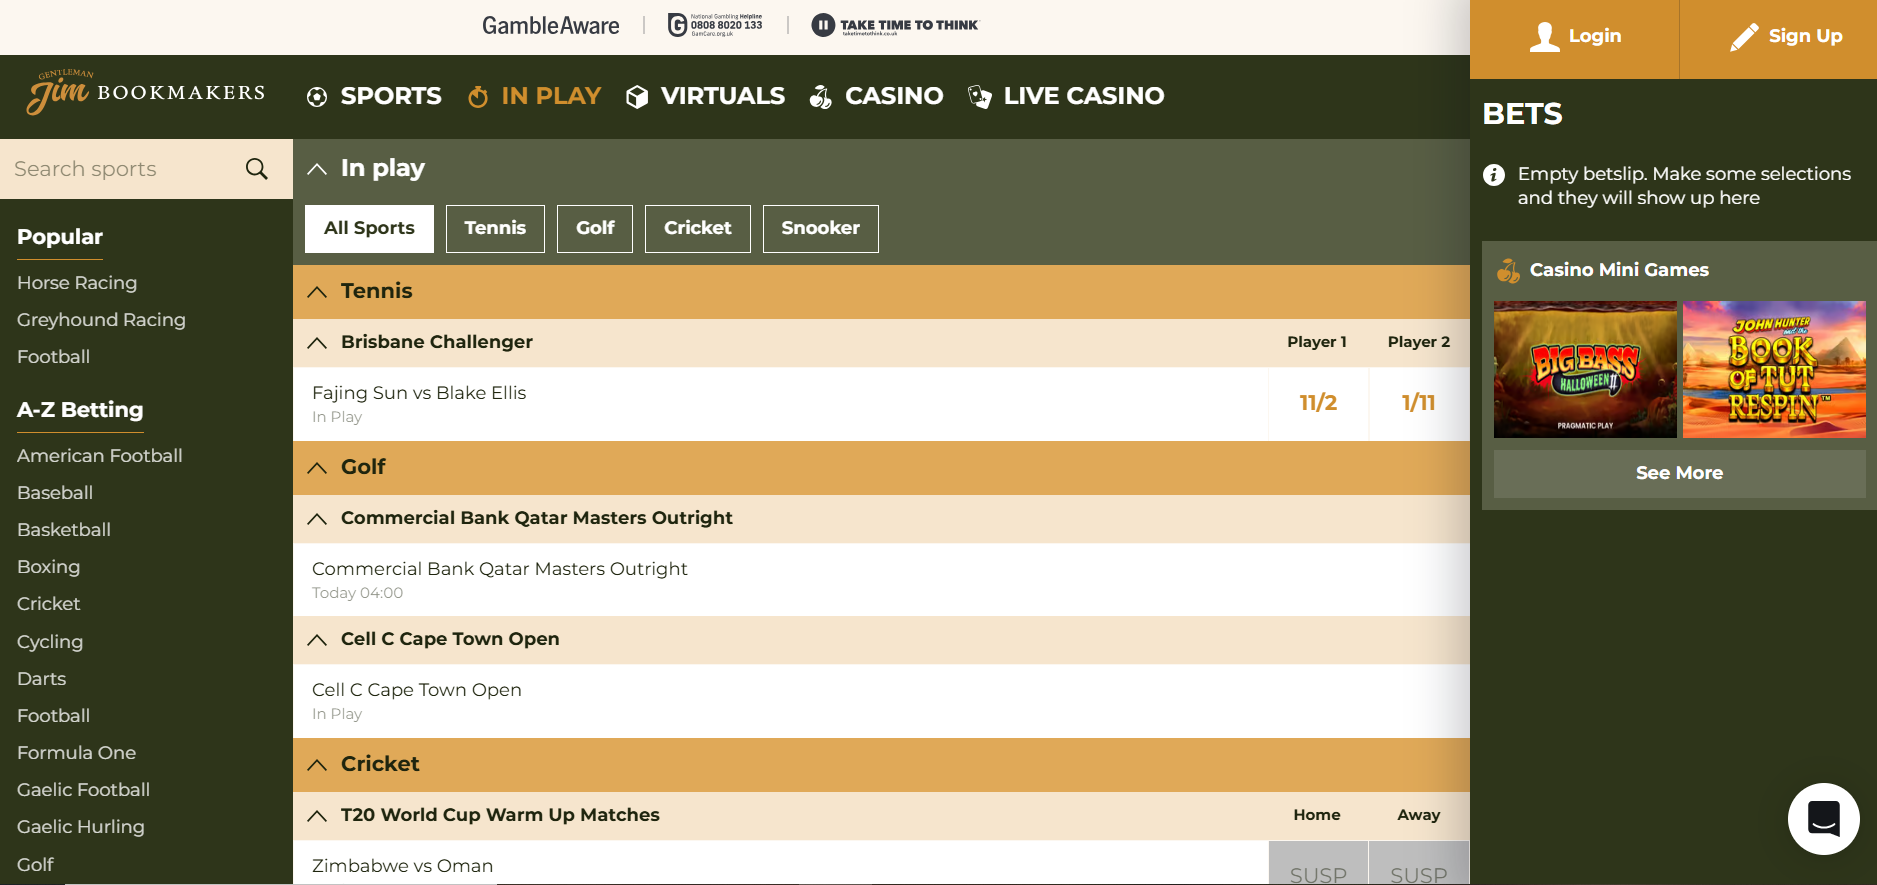
Task: Open Commercial Bank Qatar Masters Outright event
Action: coord(500,569)
